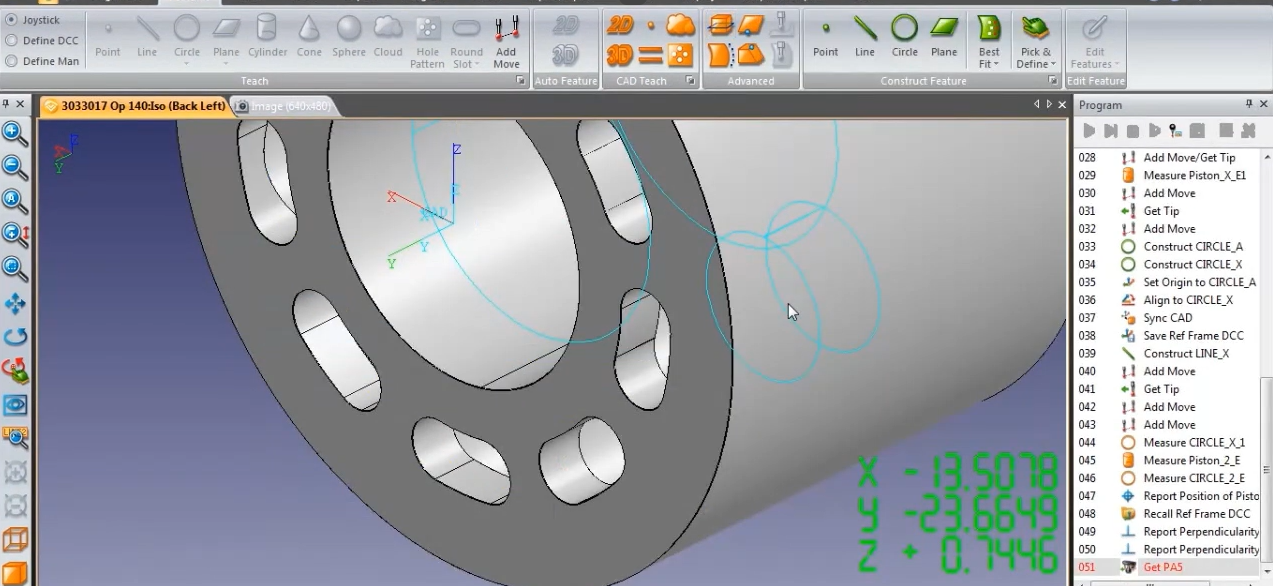Screen dimensions: 1273x586
Task: Click the Program step-forward button
Action: tap(1111, 131)
